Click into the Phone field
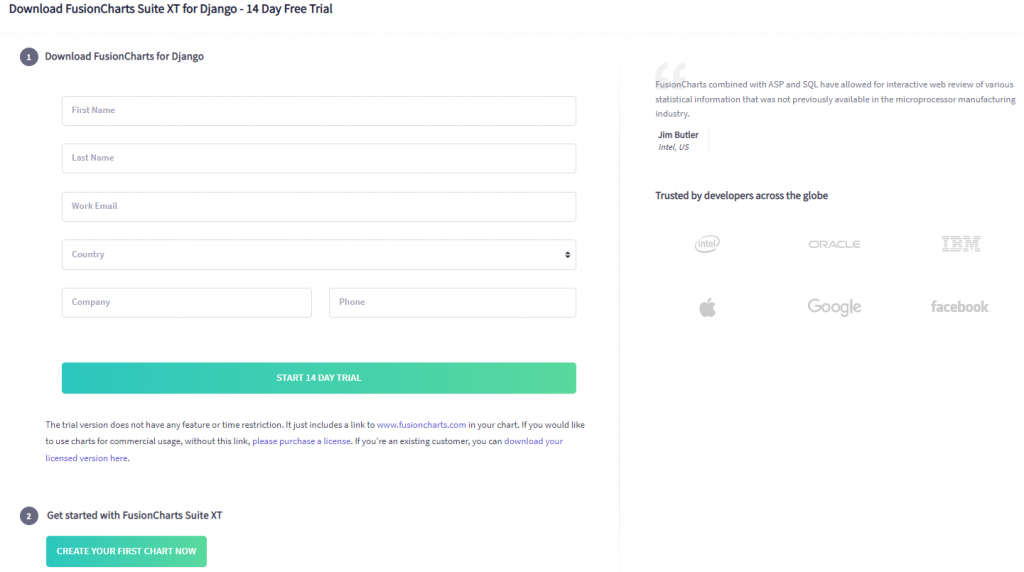This screenshot has width=1024, height=572. point(452,303)
